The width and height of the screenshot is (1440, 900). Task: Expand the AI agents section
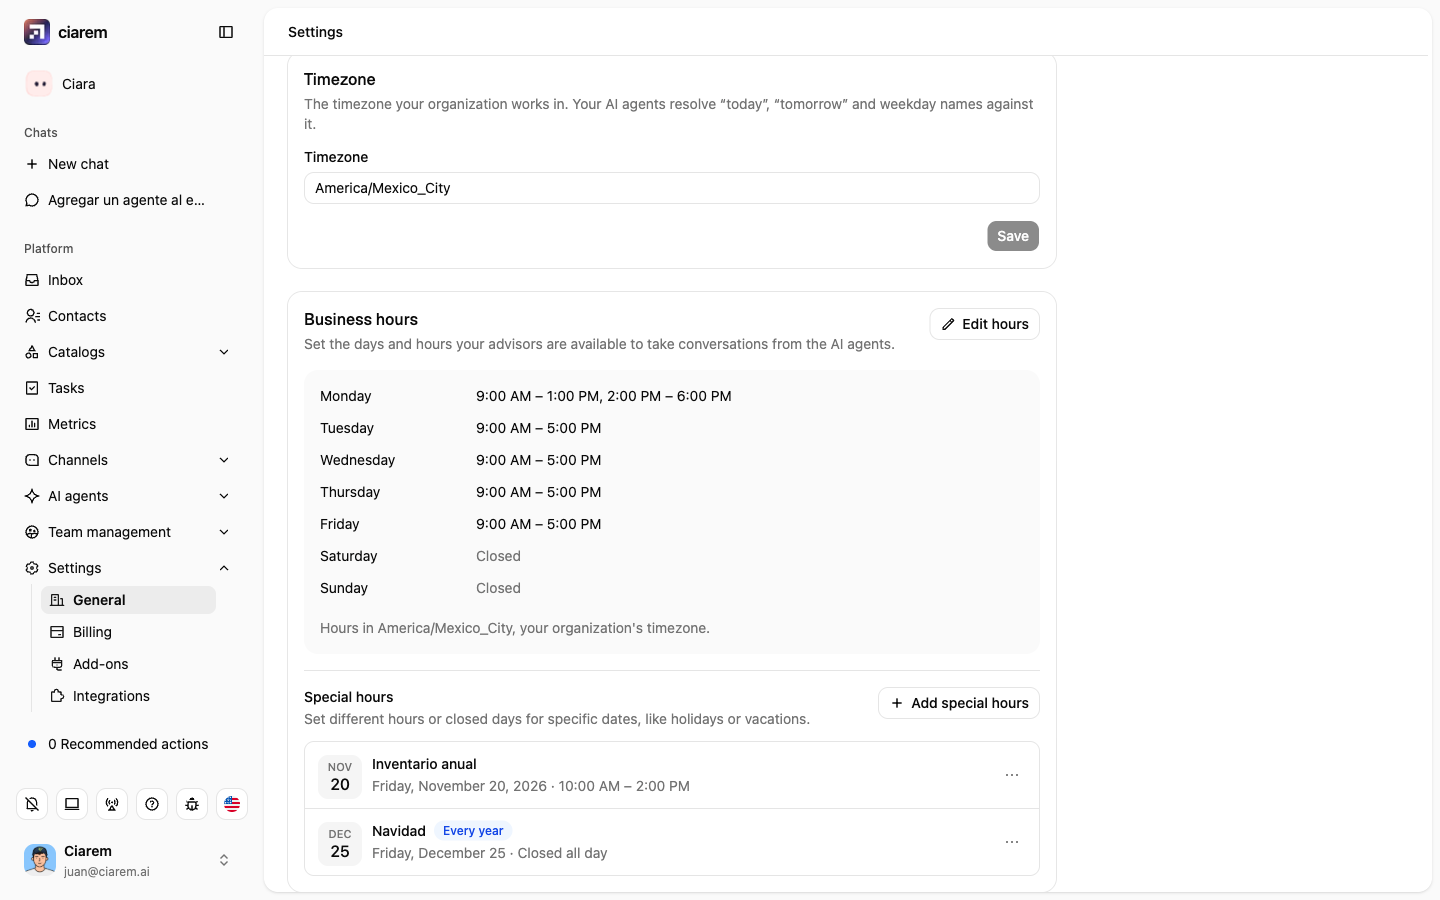tap(128, 496)
